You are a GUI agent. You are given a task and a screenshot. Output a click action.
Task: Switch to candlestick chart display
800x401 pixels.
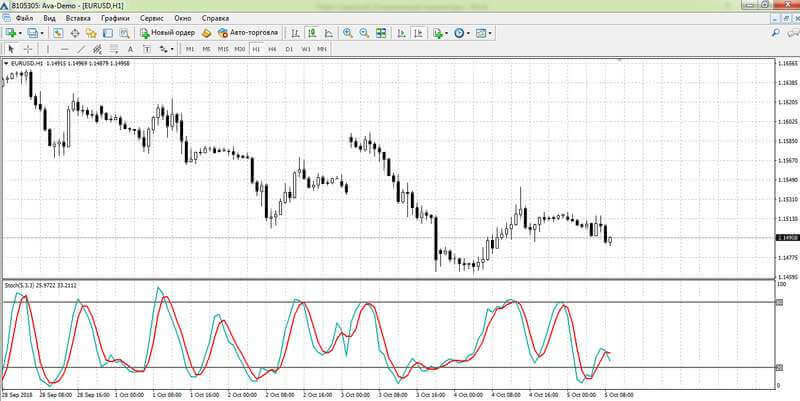312,33
